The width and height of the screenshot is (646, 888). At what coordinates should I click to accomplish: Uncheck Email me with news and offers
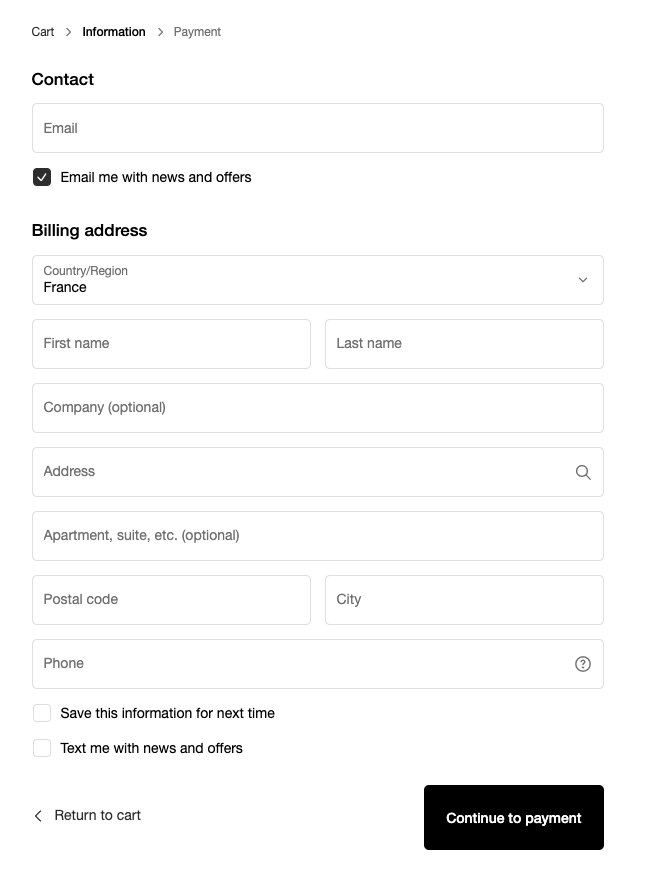42,177
